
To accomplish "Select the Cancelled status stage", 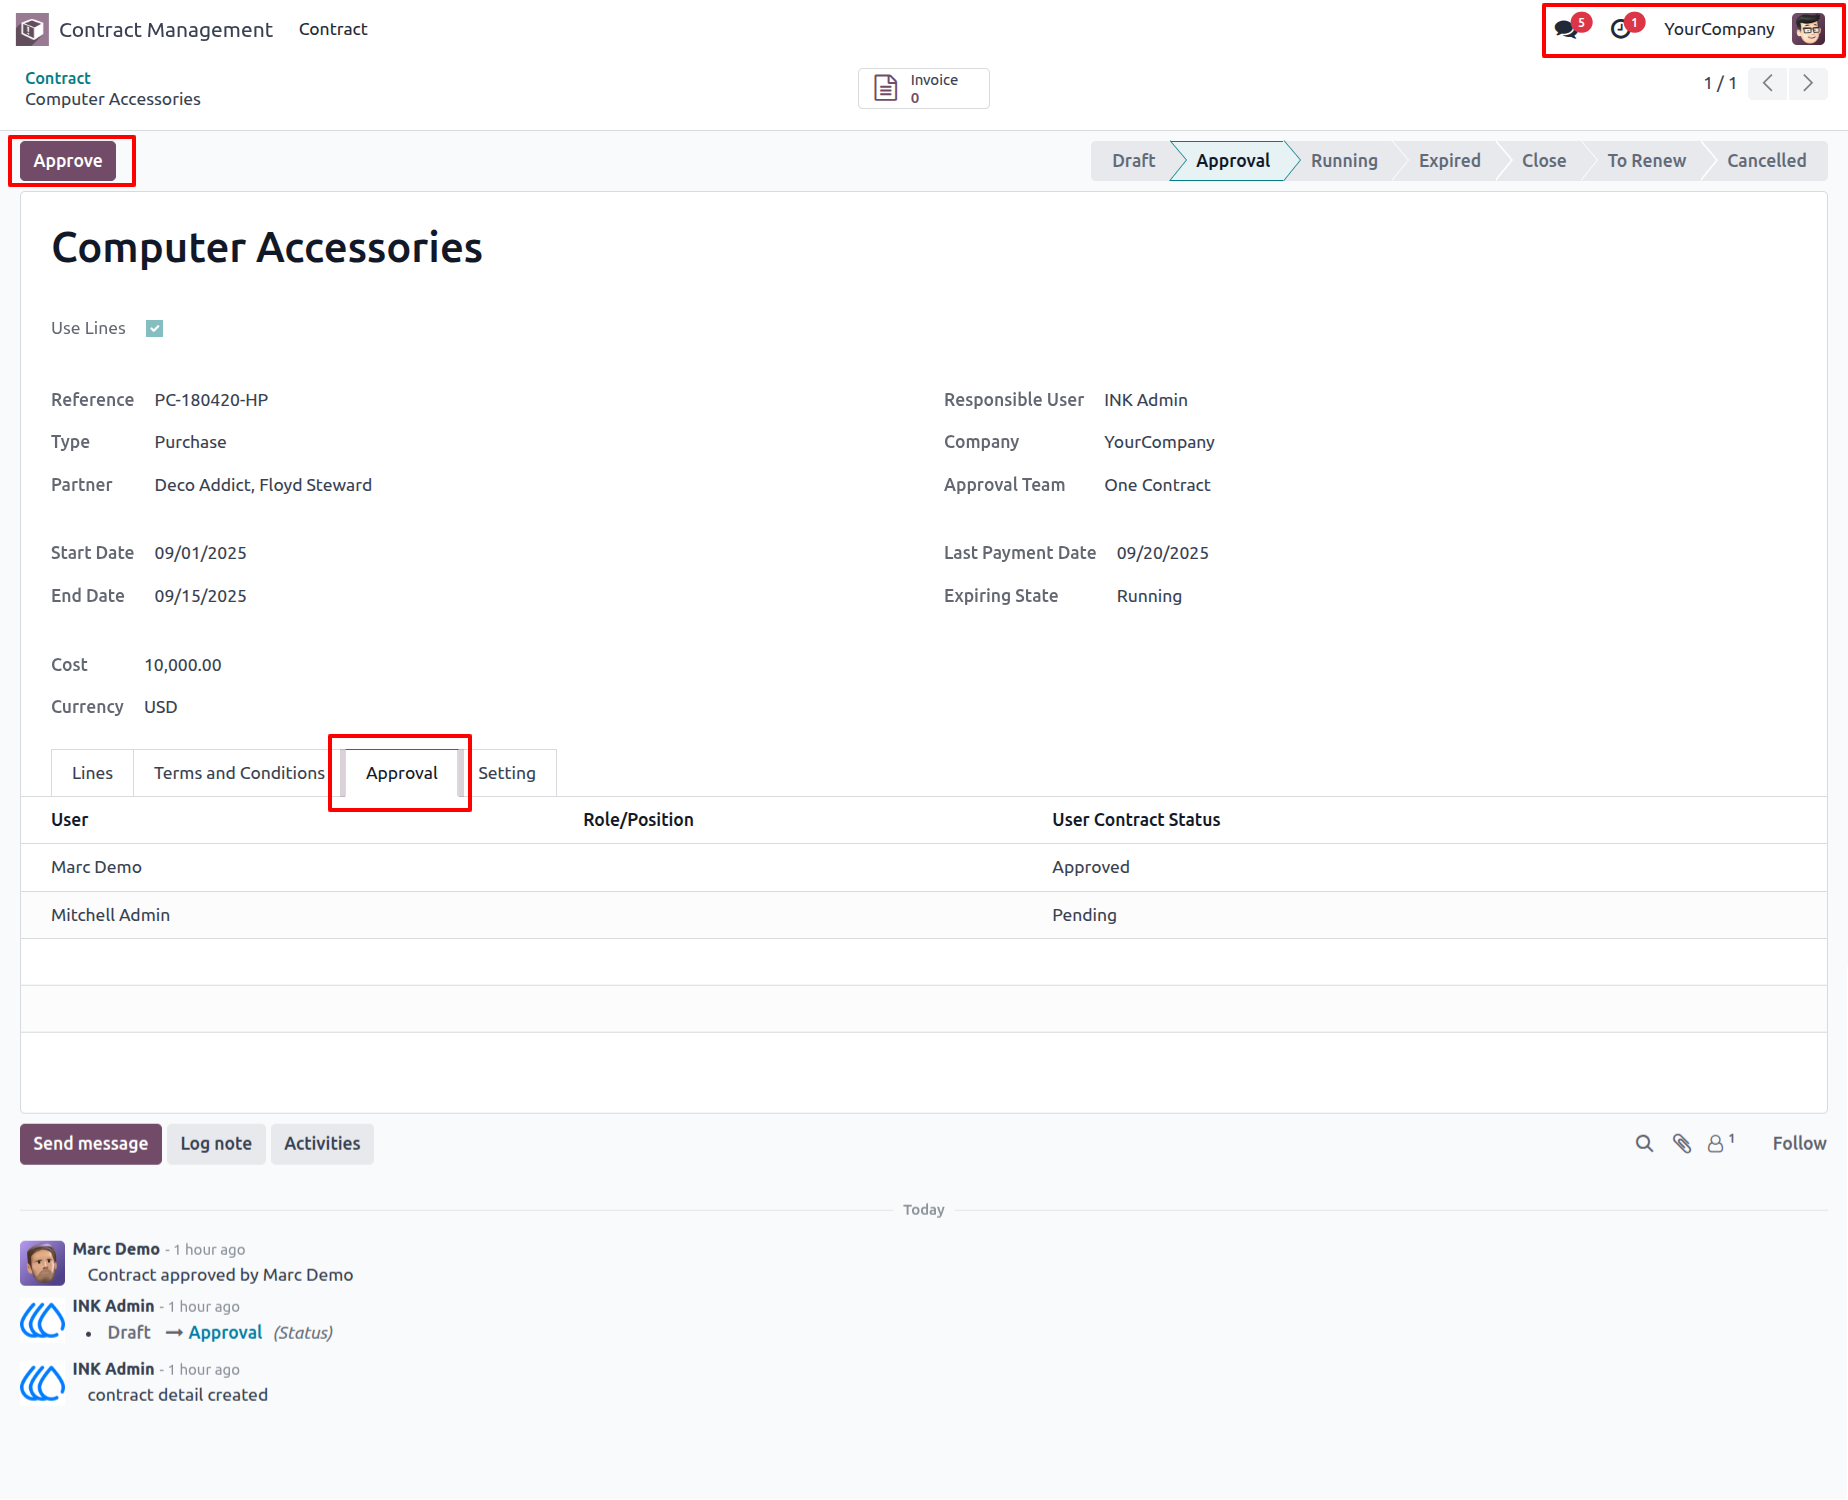I will (1766, 161).
